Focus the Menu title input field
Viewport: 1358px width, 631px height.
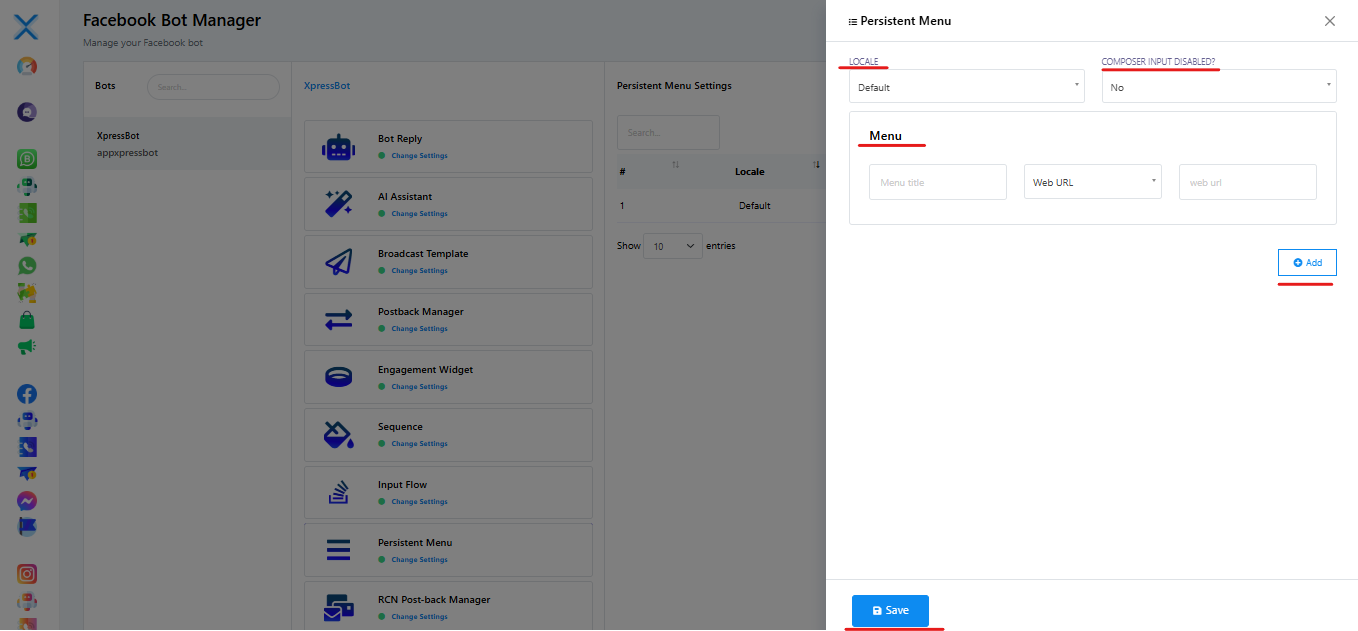(x=937, y=183)
